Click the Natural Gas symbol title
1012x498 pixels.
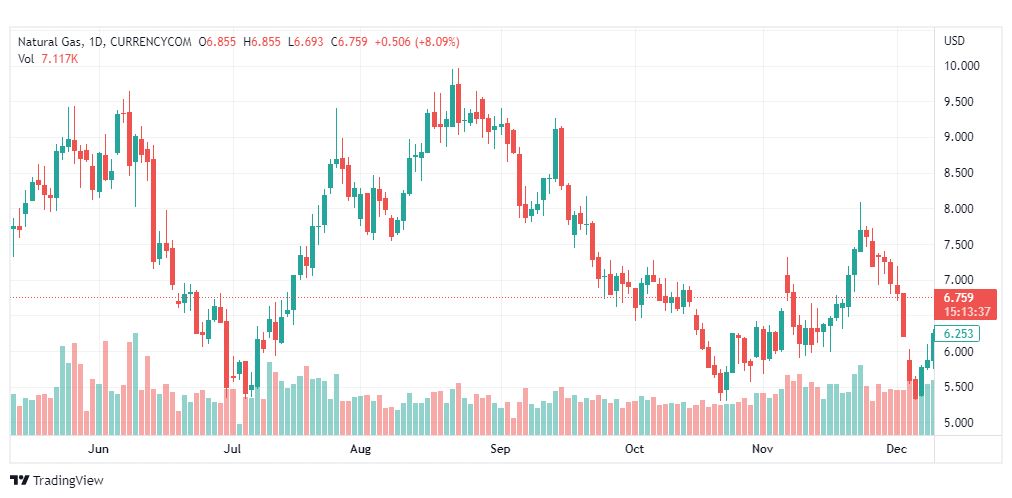48,42
